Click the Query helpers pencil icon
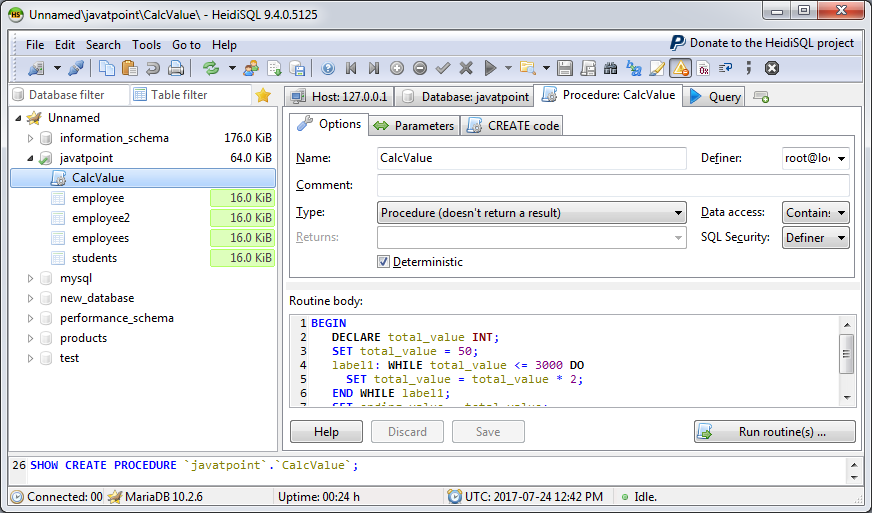872x513 pixels. point(657,68)
